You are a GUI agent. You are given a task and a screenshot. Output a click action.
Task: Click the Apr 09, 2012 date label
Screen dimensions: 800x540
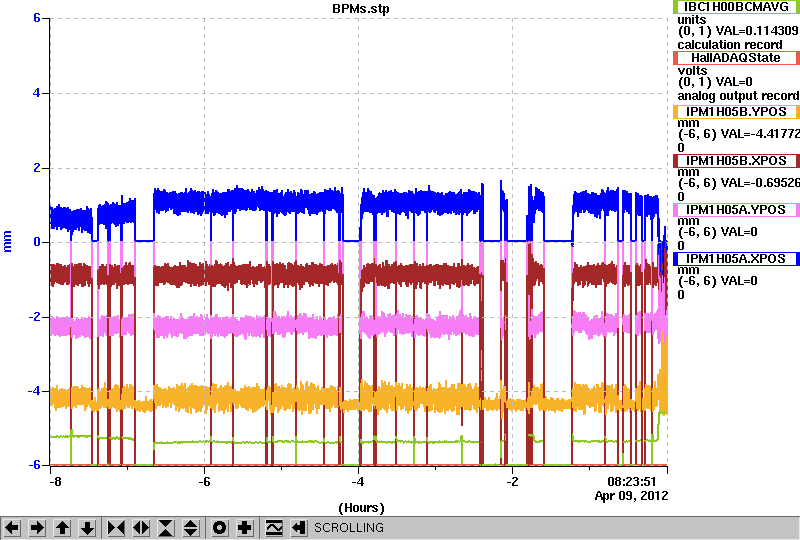632,496
